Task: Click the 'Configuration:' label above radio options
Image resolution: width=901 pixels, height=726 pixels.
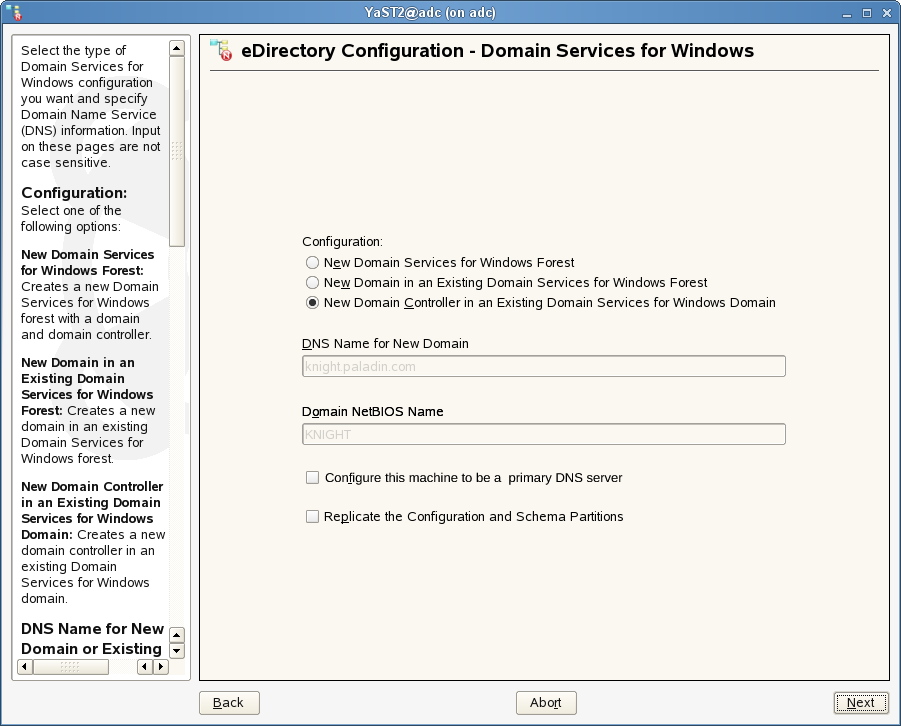Action: click(x=342, y=242)
